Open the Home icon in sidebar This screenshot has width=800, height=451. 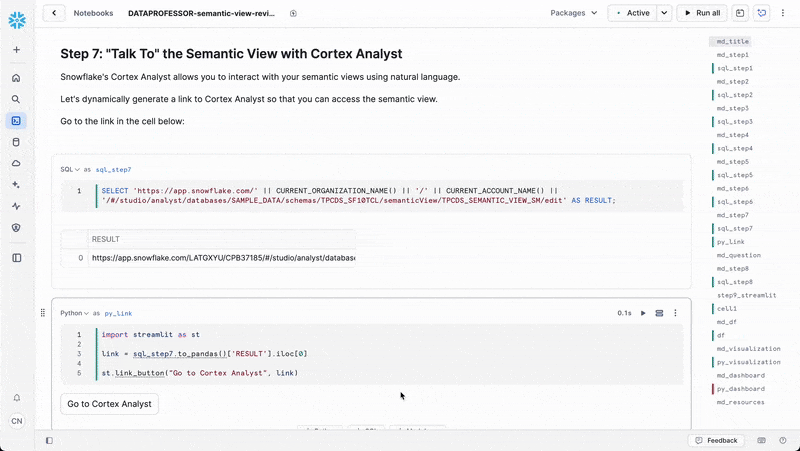(x=16, y=78)
